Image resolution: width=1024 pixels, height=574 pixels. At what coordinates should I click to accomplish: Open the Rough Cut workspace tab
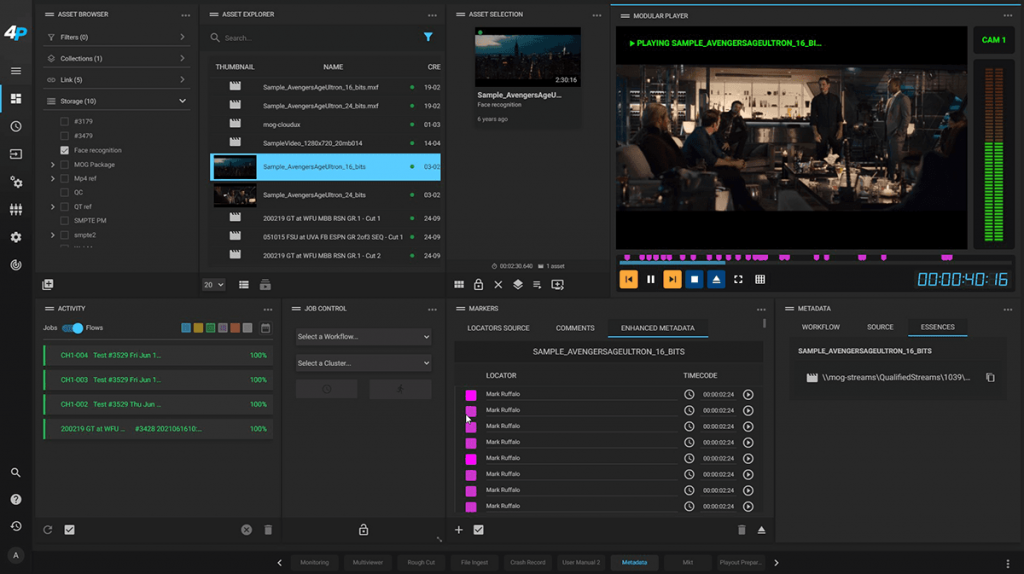pos(421,563)
